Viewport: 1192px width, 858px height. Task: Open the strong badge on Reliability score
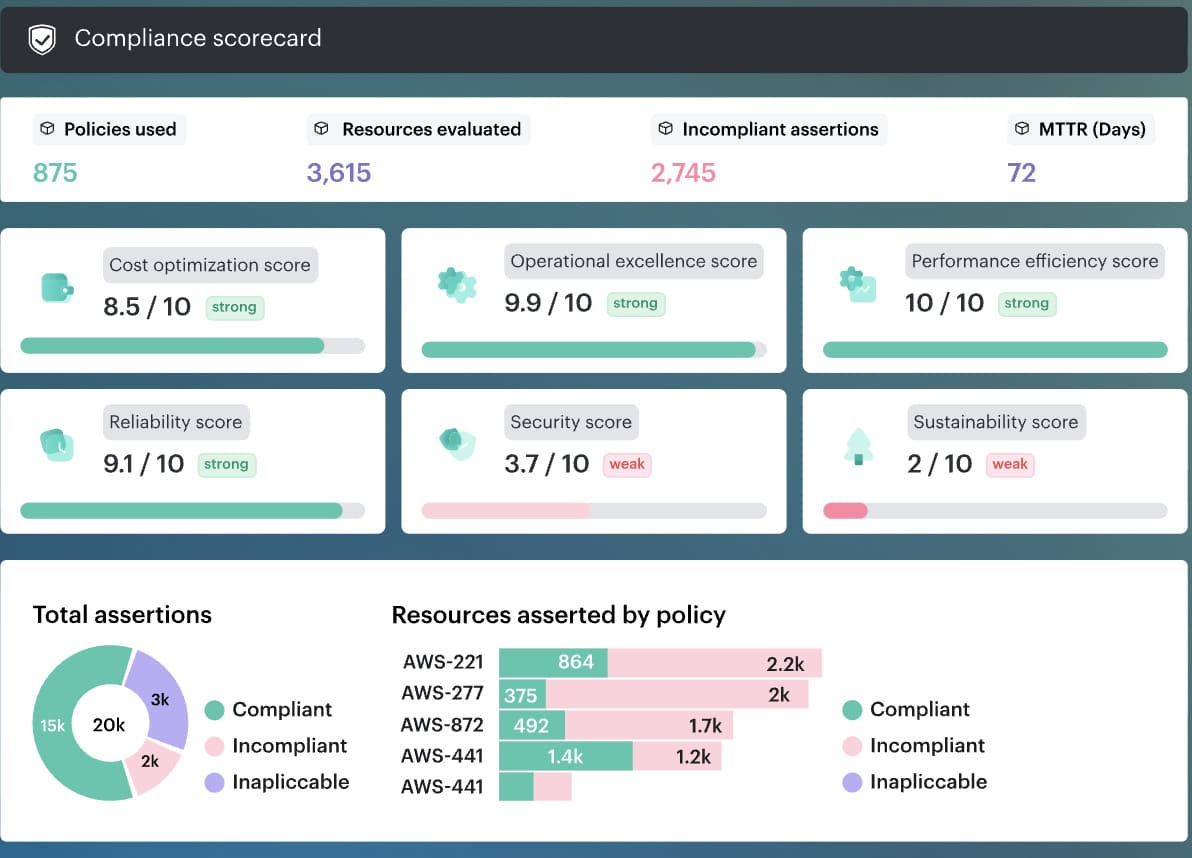pyautogui.click(x=226, y=464)
